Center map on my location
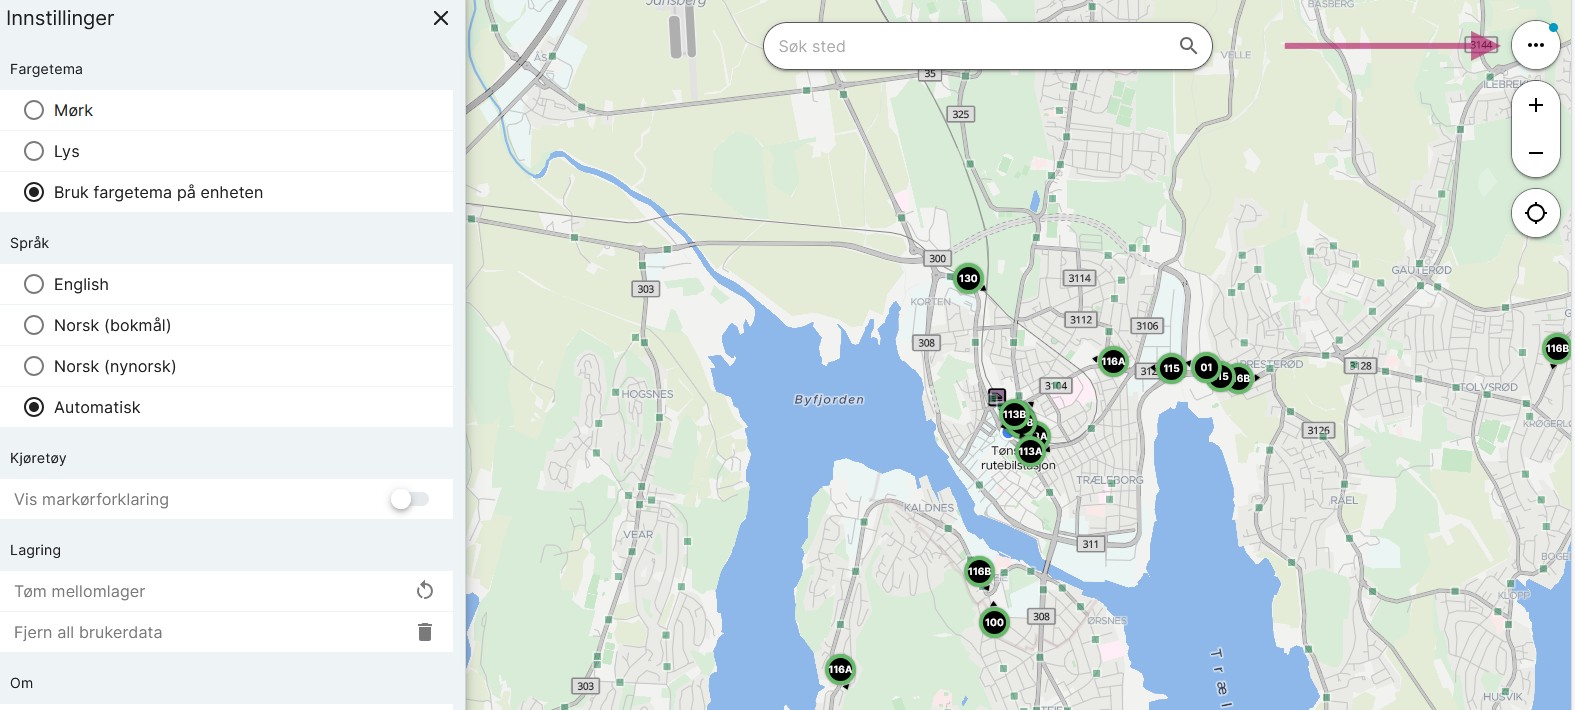This screenshot has height=710, width=1575. pos(1535,213)
